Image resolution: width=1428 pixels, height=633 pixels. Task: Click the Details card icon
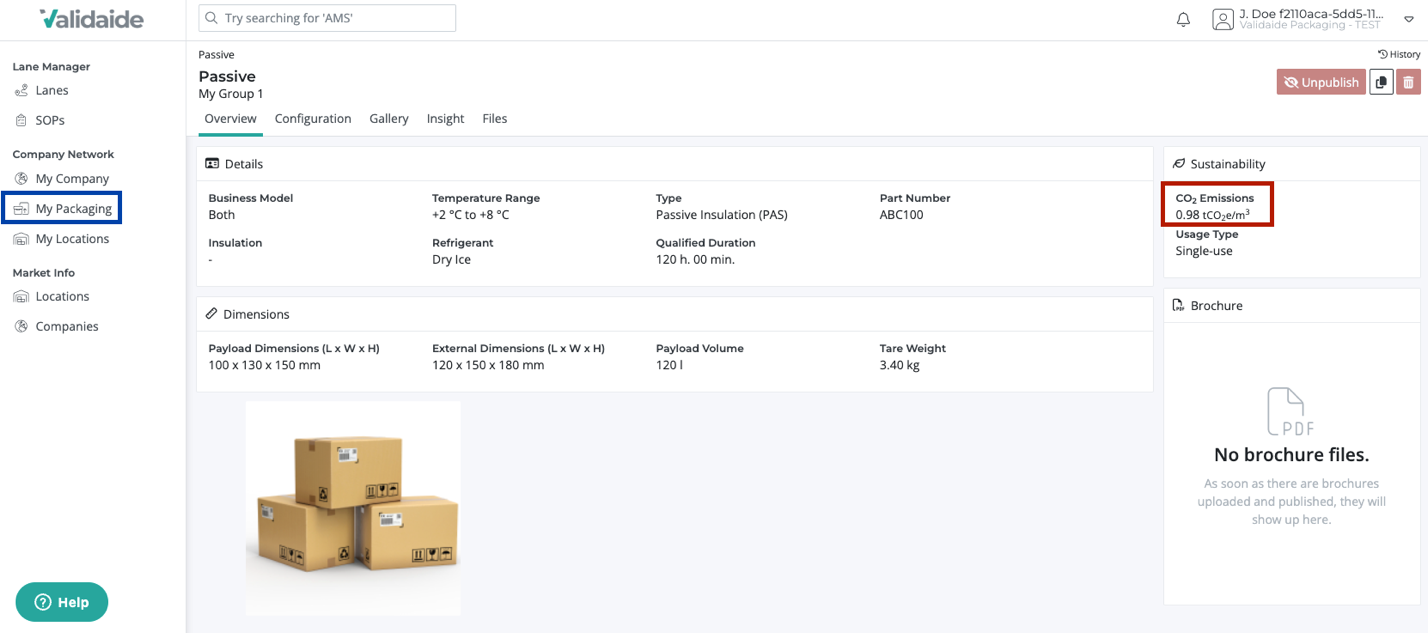pos(212,164)
